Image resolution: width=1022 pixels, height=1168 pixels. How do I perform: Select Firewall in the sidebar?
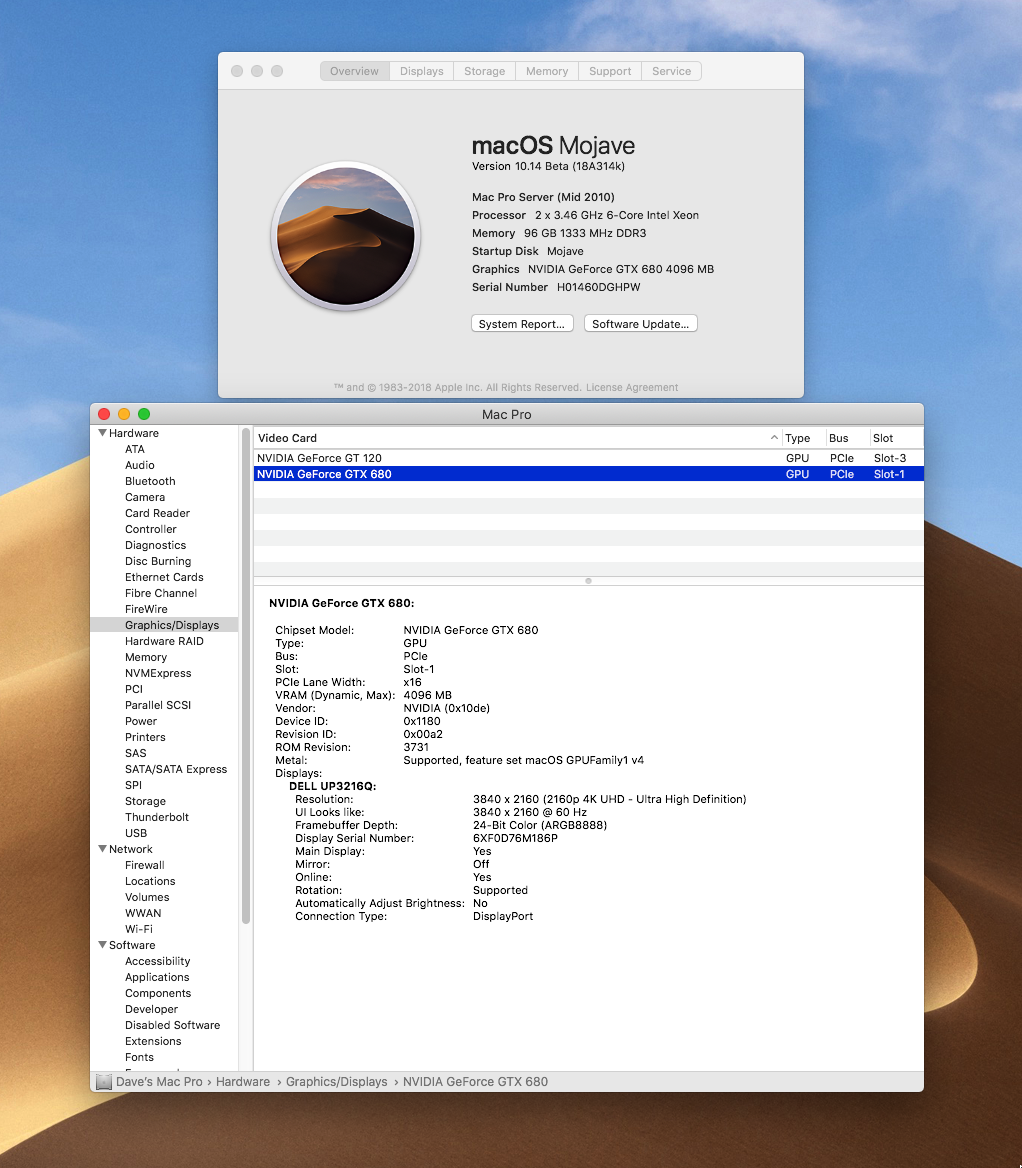point(145,865)
